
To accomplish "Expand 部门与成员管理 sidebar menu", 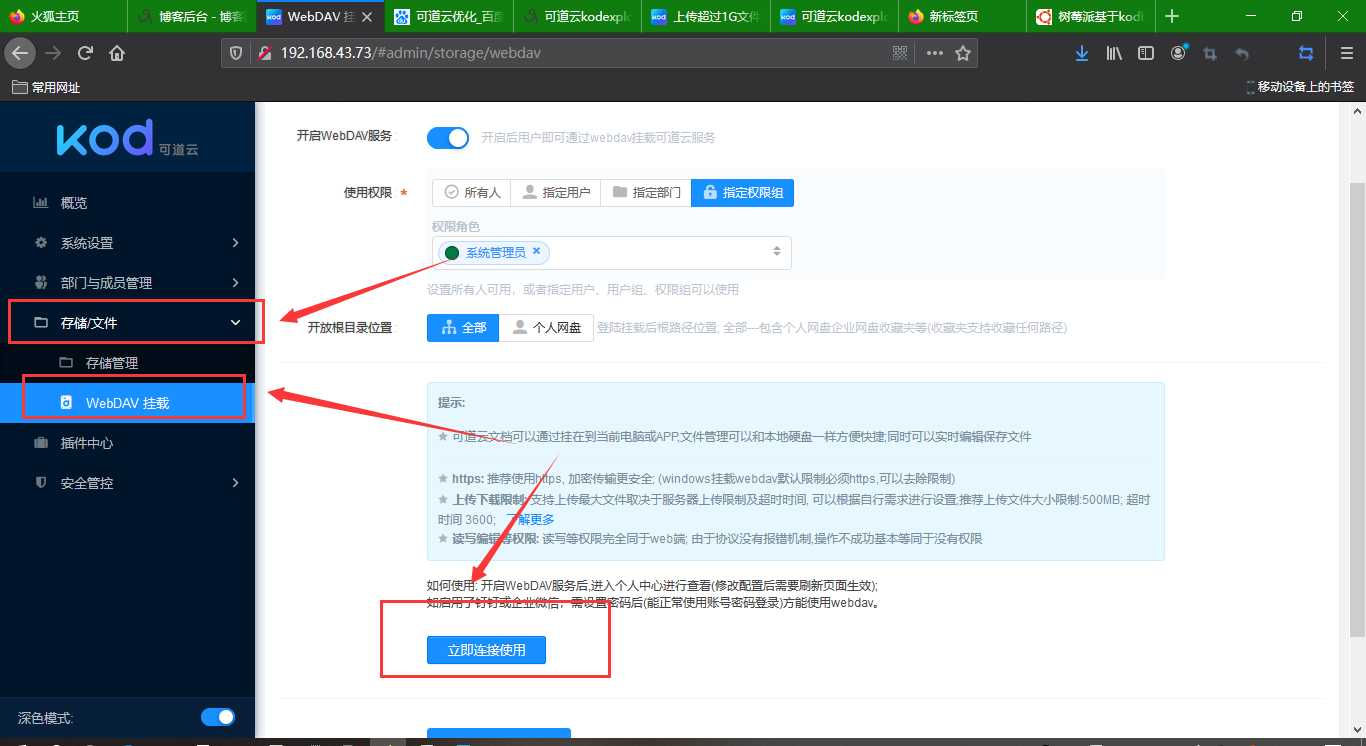I will point(127,283).
